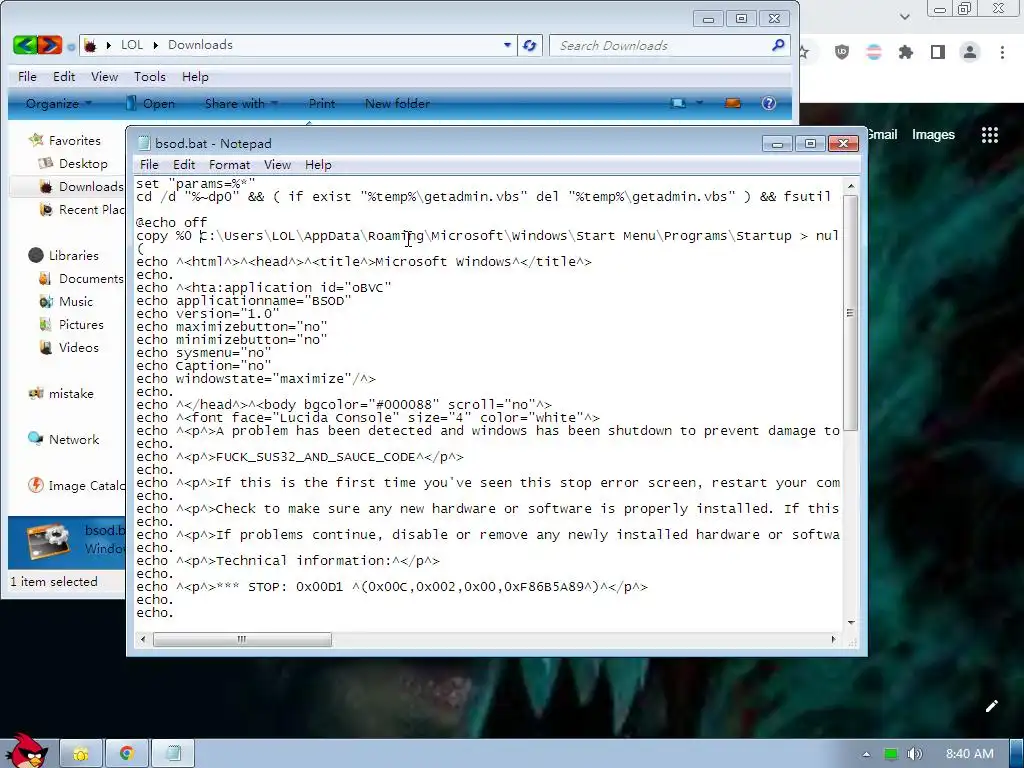Open the uBlock shield extension in Chrome
Image resolution: width=1024 pixels, height=768 pixels.
point(842,52)
